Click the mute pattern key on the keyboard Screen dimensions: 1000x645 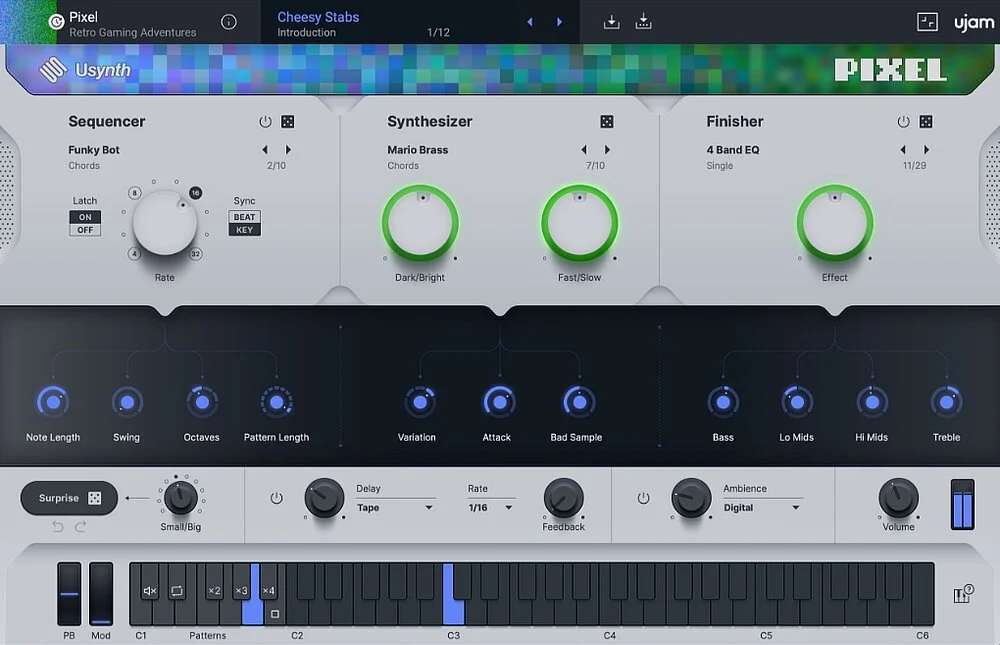click(x=150, y=591)
